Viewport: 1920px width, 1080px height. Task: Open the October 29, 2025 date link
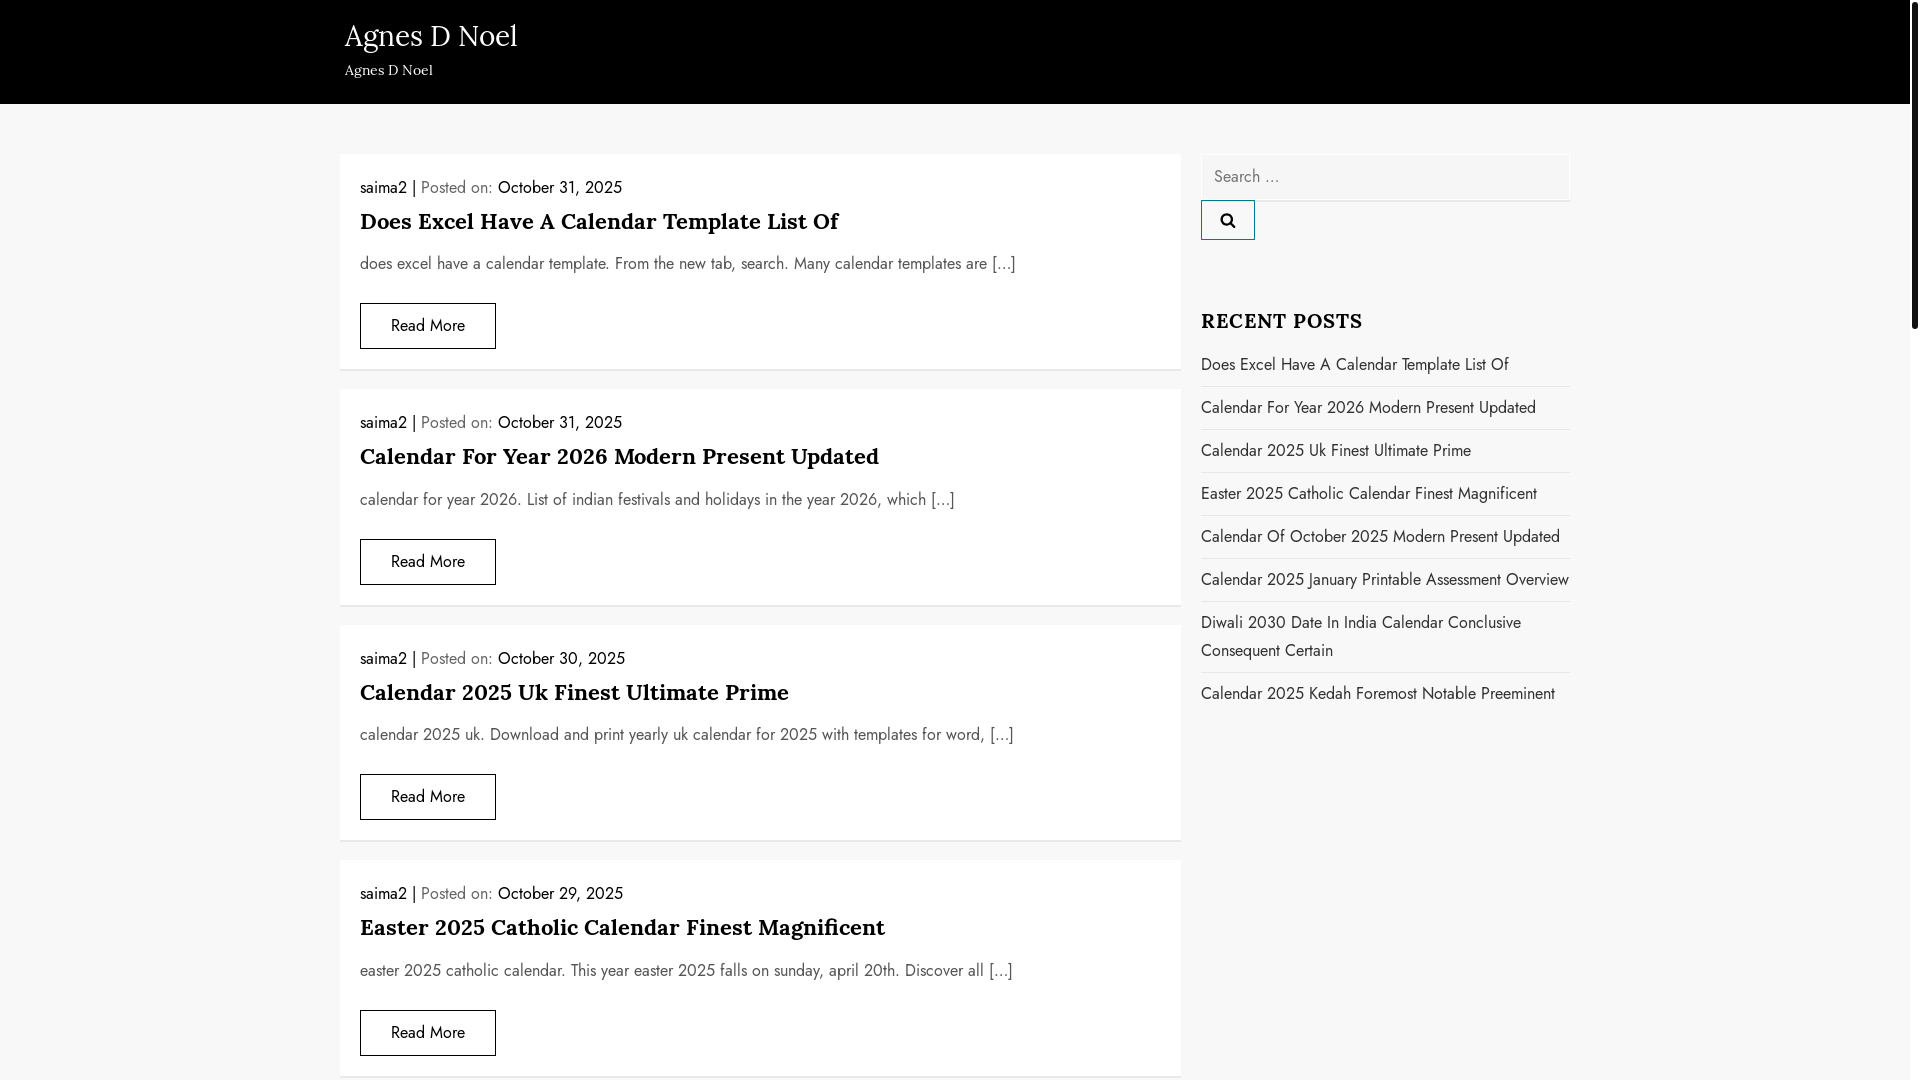[560, 894]
